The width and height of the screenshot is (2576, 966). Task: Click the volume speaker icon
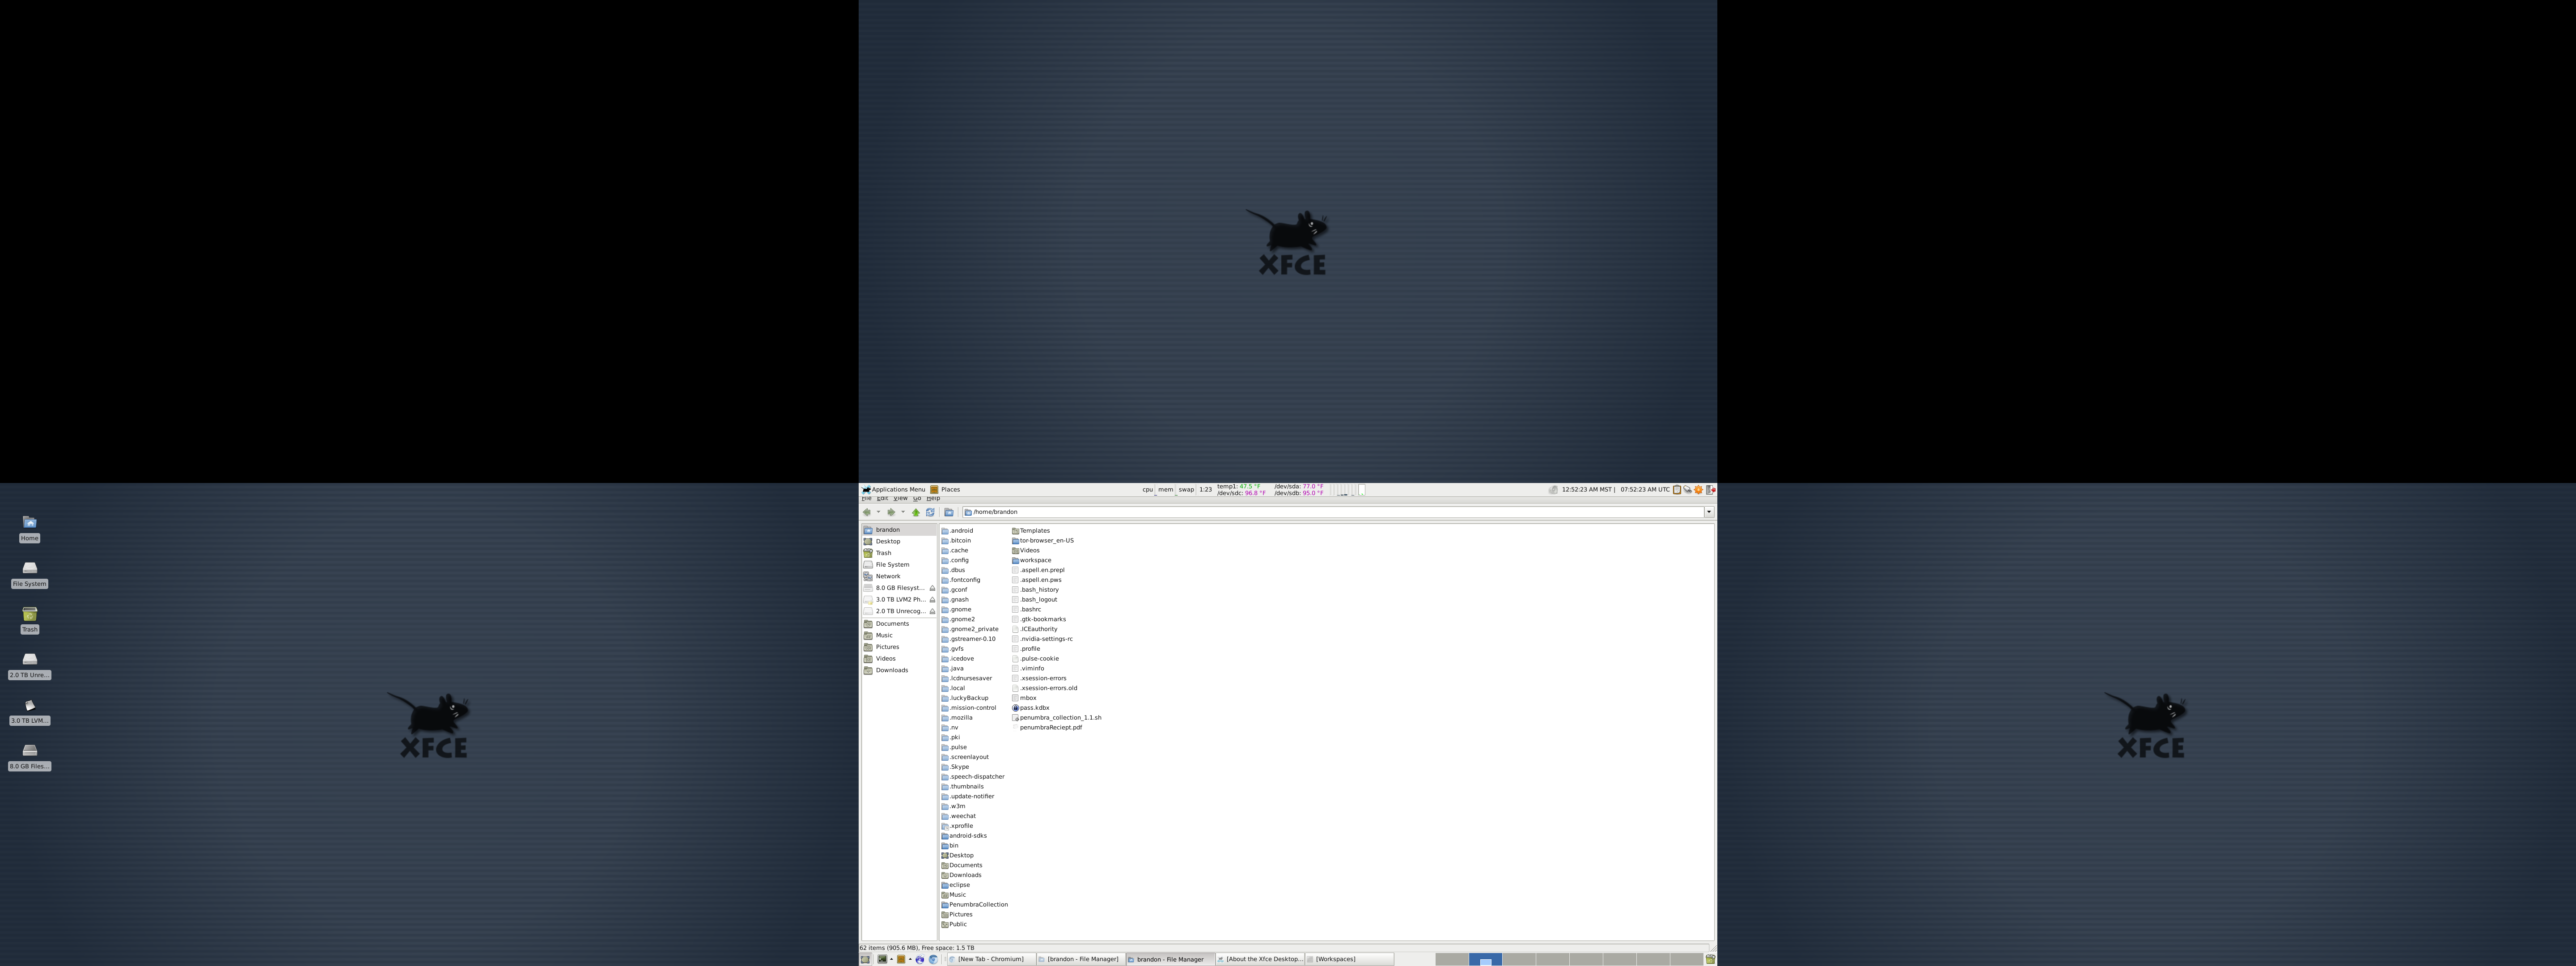click(x=1553, y=490)
